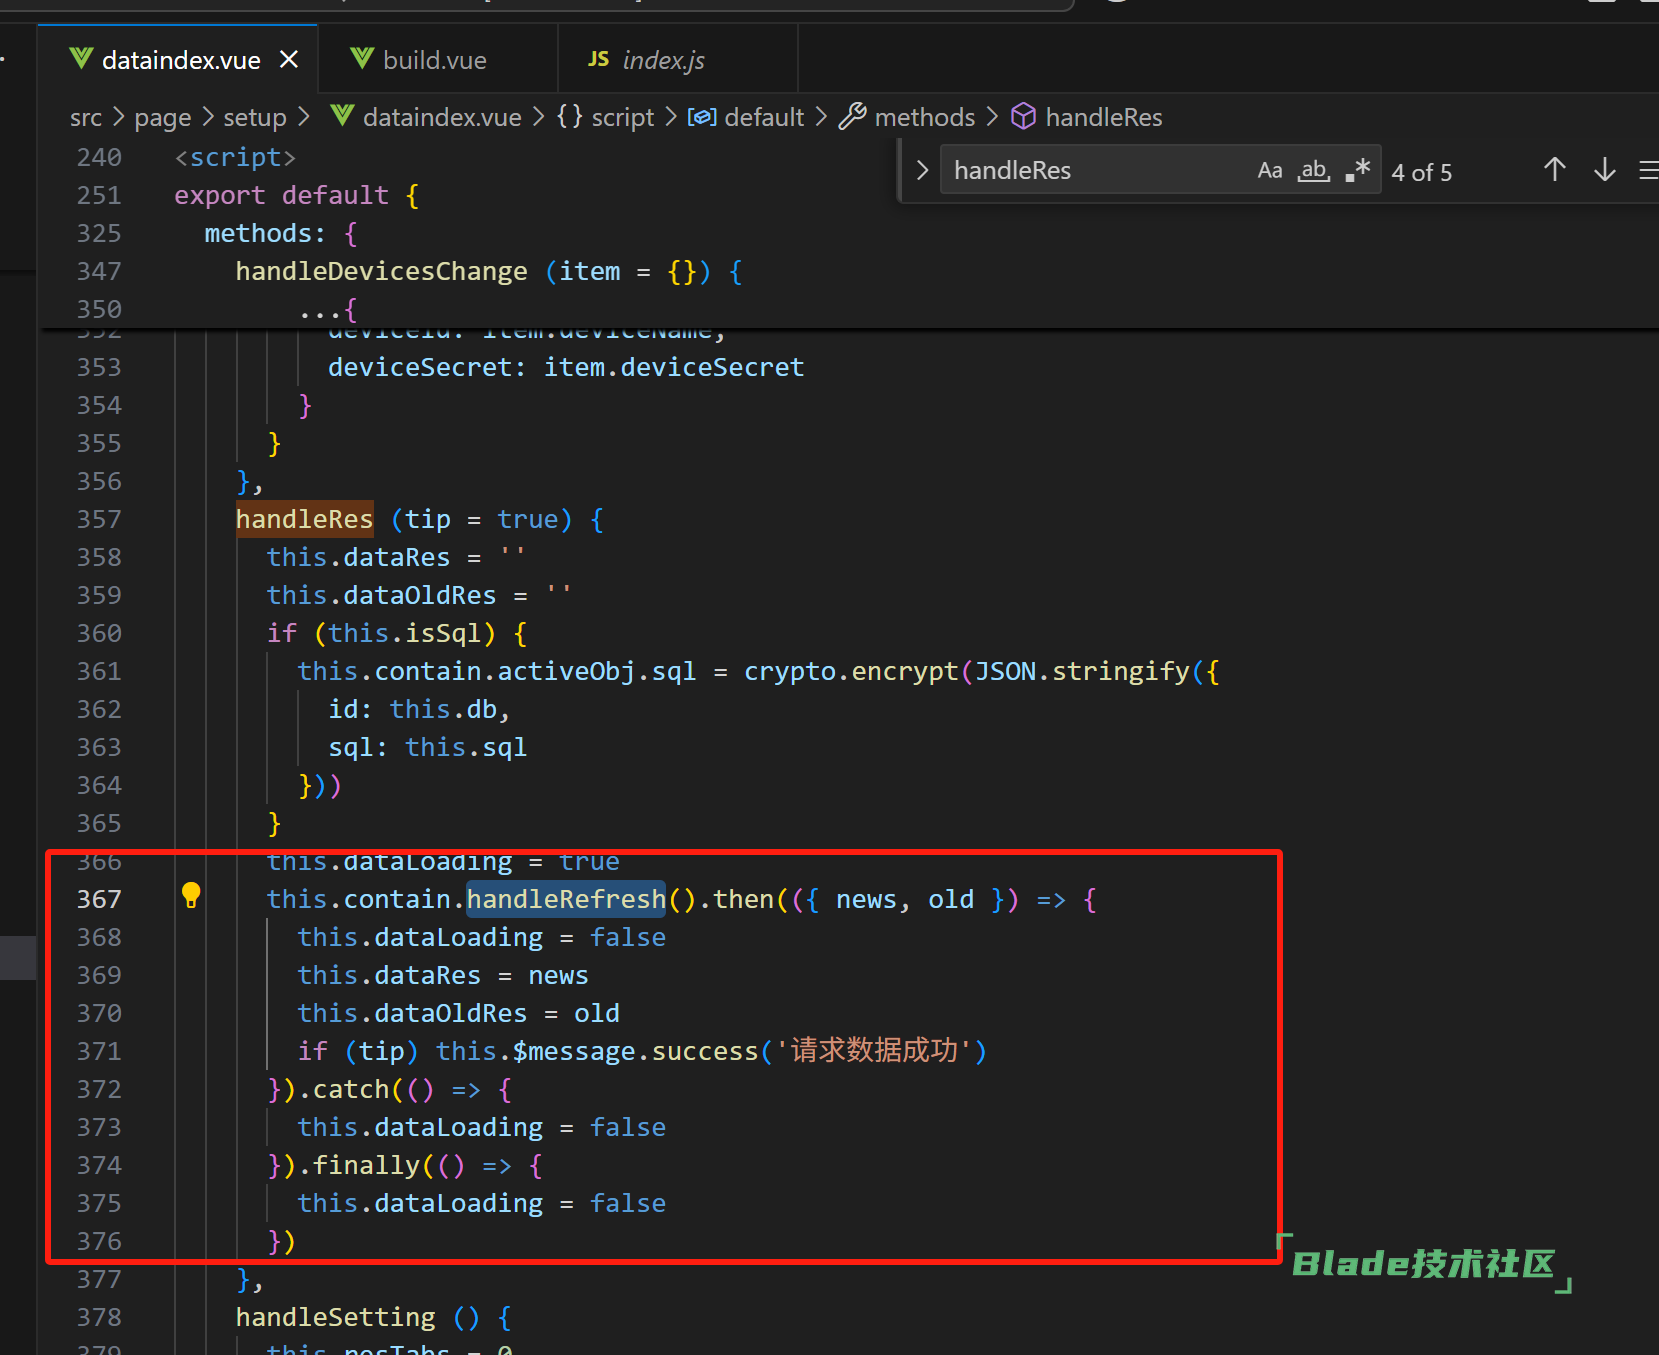Toggle Match Case in find widget

click(1269, 170)
